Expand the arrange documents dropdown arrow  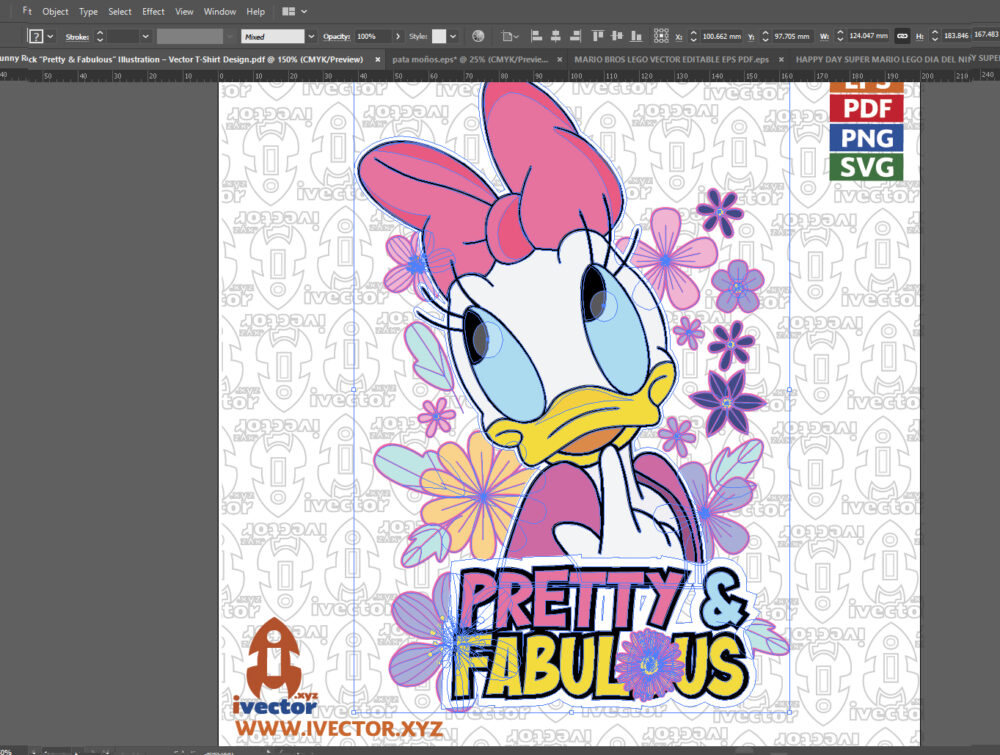tap(304, 11)
